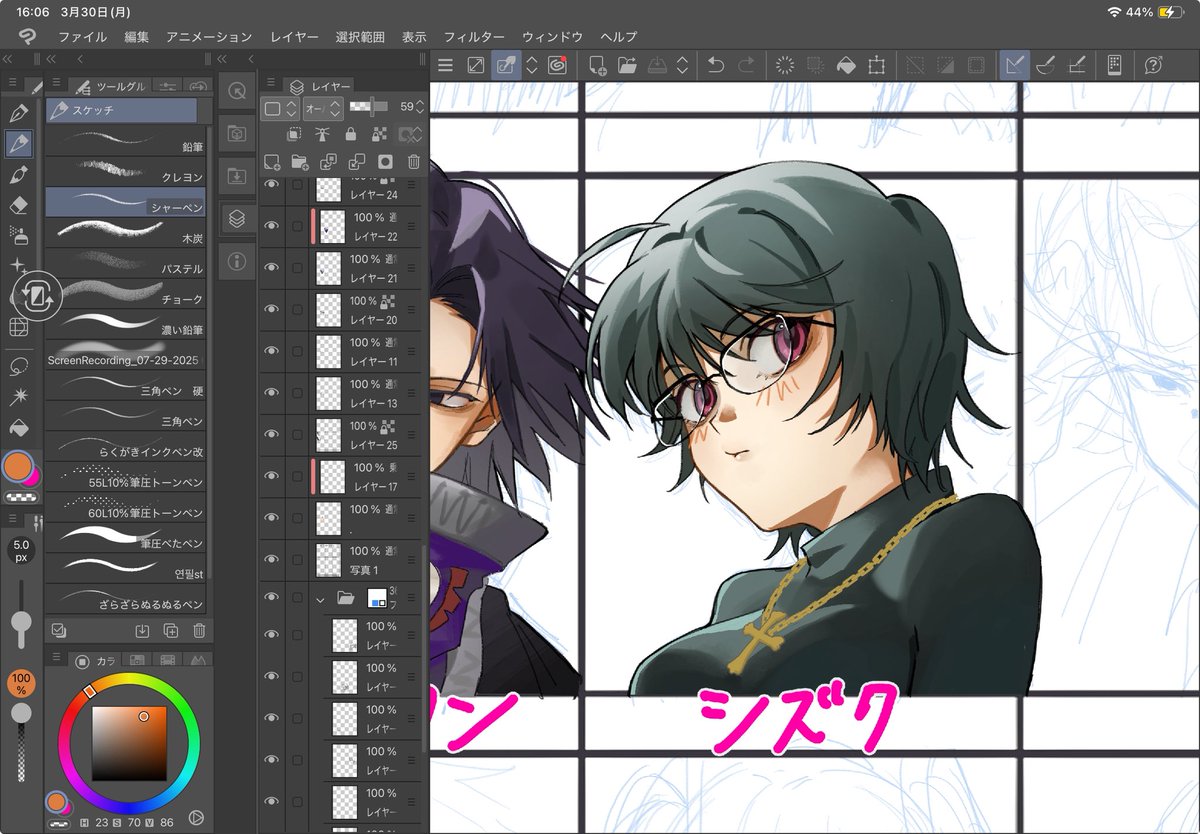Switch to the ツールグル sub tool tab
This screenshot has width=1200, height=834.
pyautogui.click(x=110, y=86)
